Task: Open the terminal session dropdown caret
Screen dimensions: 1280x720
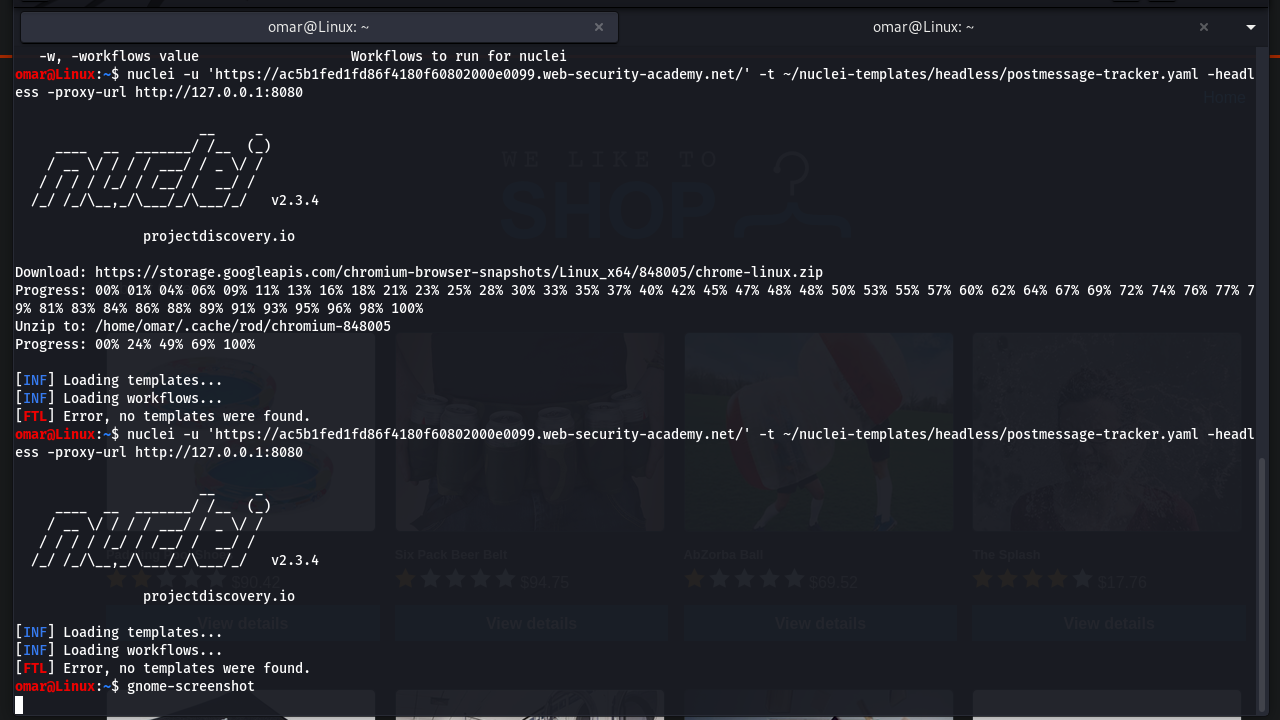Action: pyautogui.click(x=1250, y=27)
